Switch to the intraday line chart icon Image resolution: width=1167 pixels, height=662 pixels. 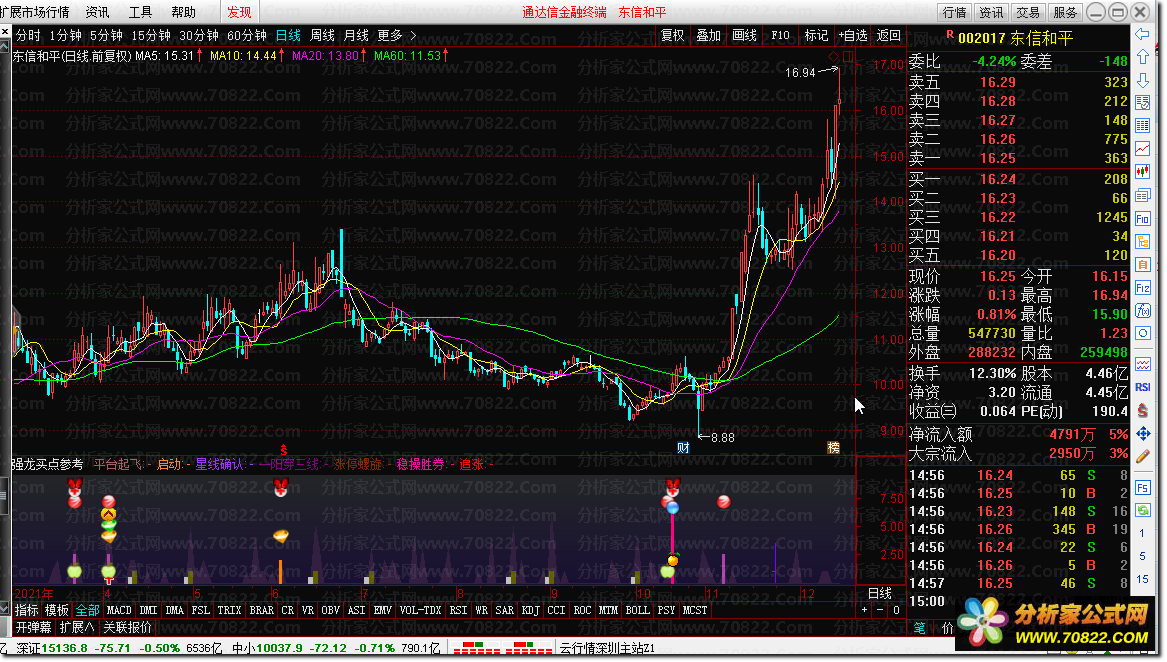pyautogui.click(x=1142, y=149)
